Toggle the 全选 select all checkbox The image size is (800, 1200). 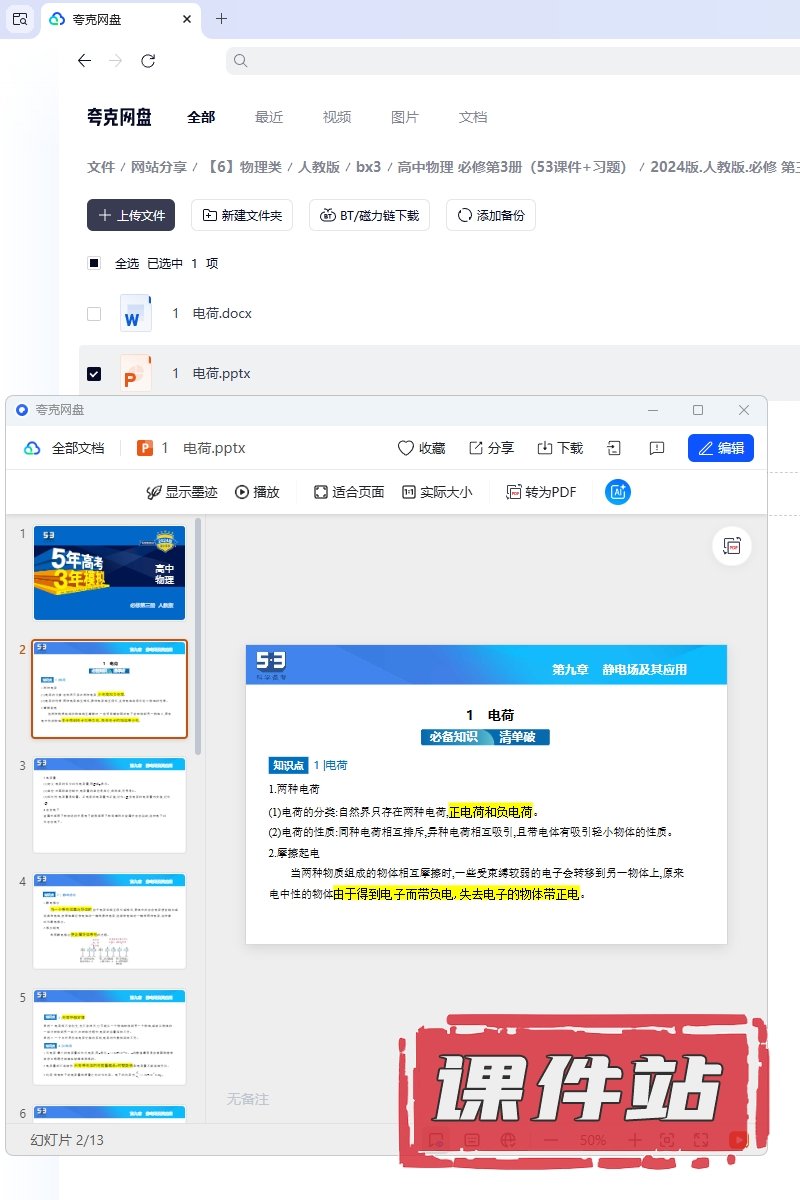pos(94,263)
